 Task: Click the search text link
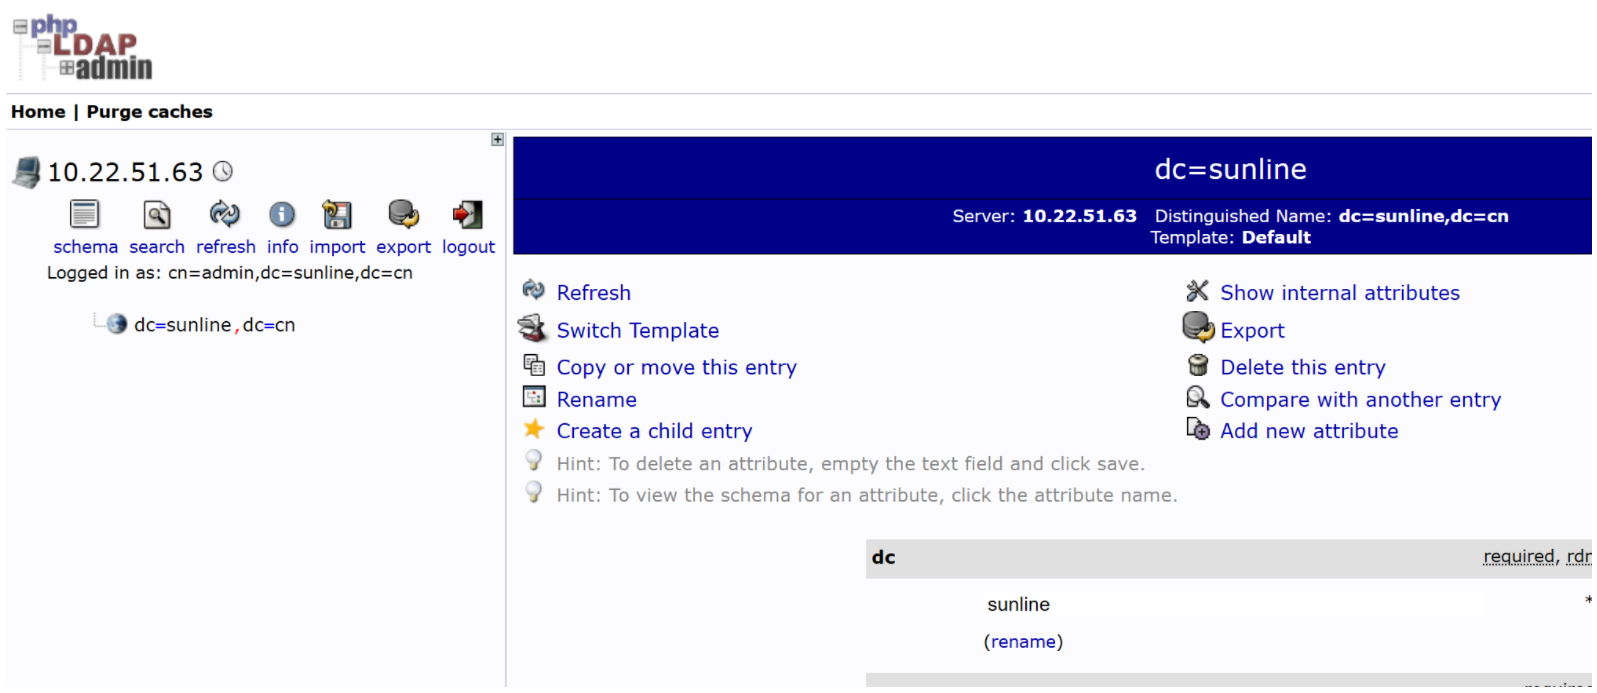157,247
